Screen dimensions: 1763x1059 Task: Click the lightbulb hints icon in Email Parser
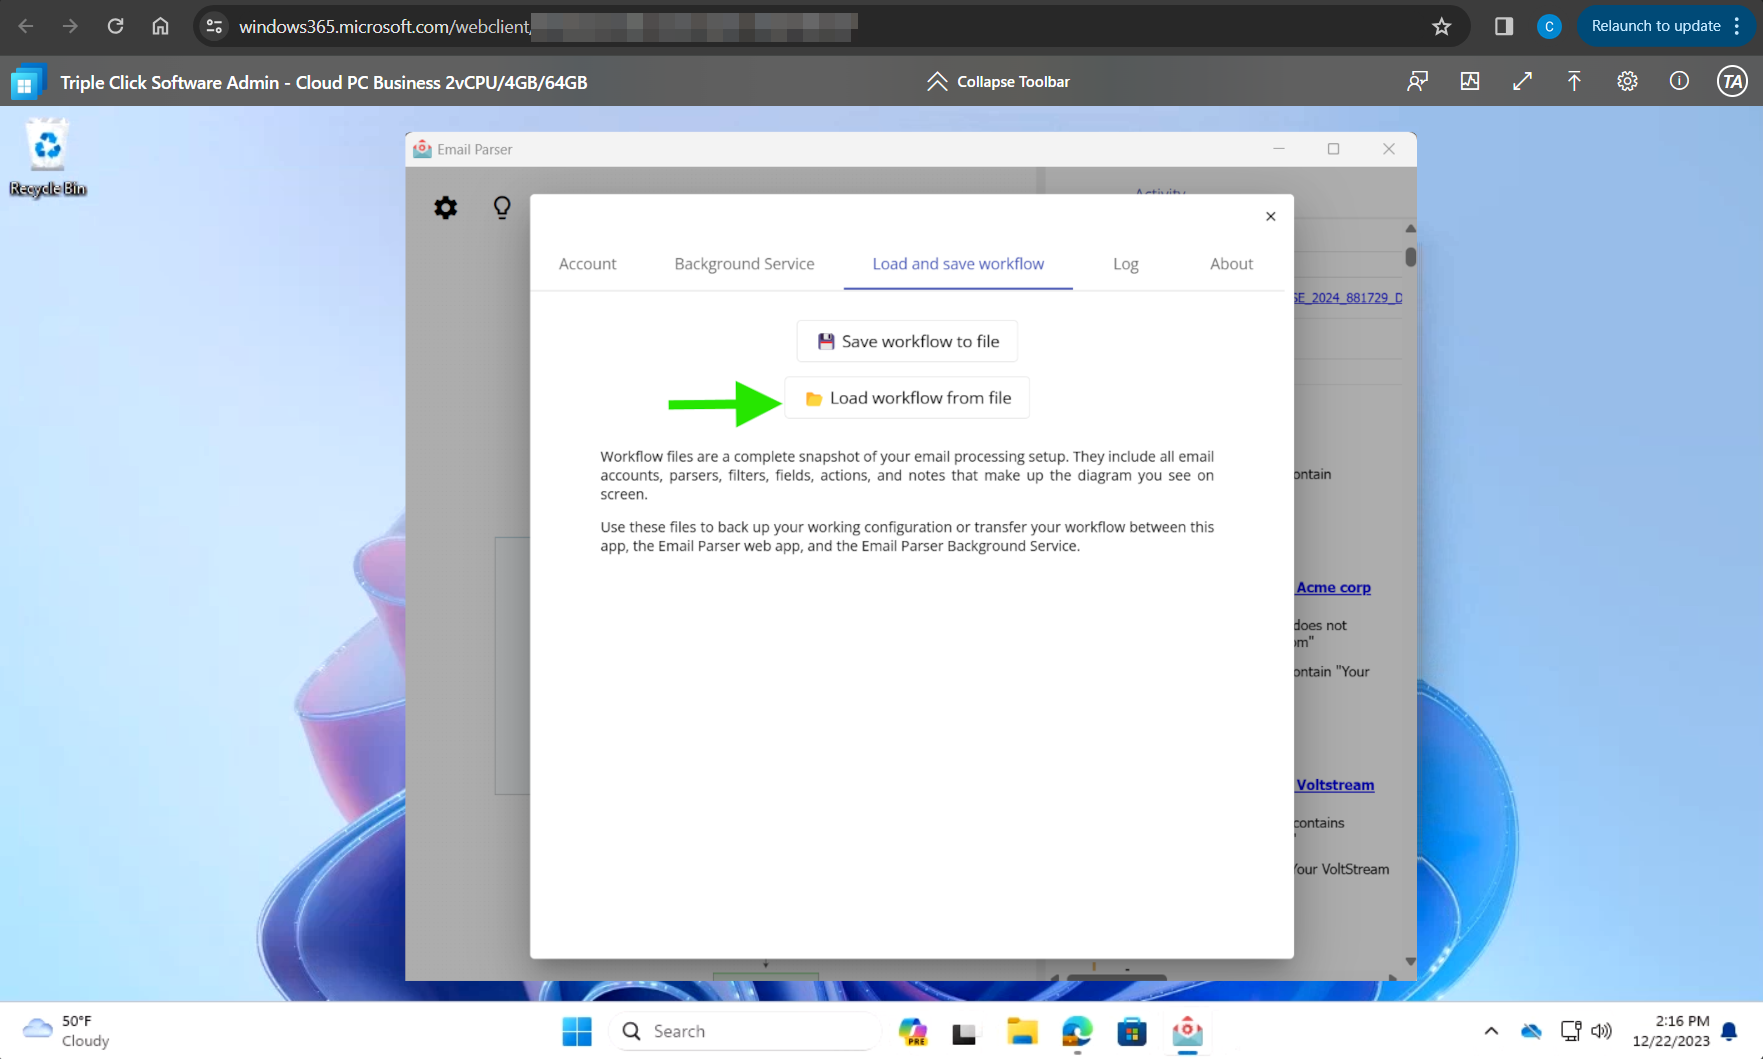click(x=502, y=207)
